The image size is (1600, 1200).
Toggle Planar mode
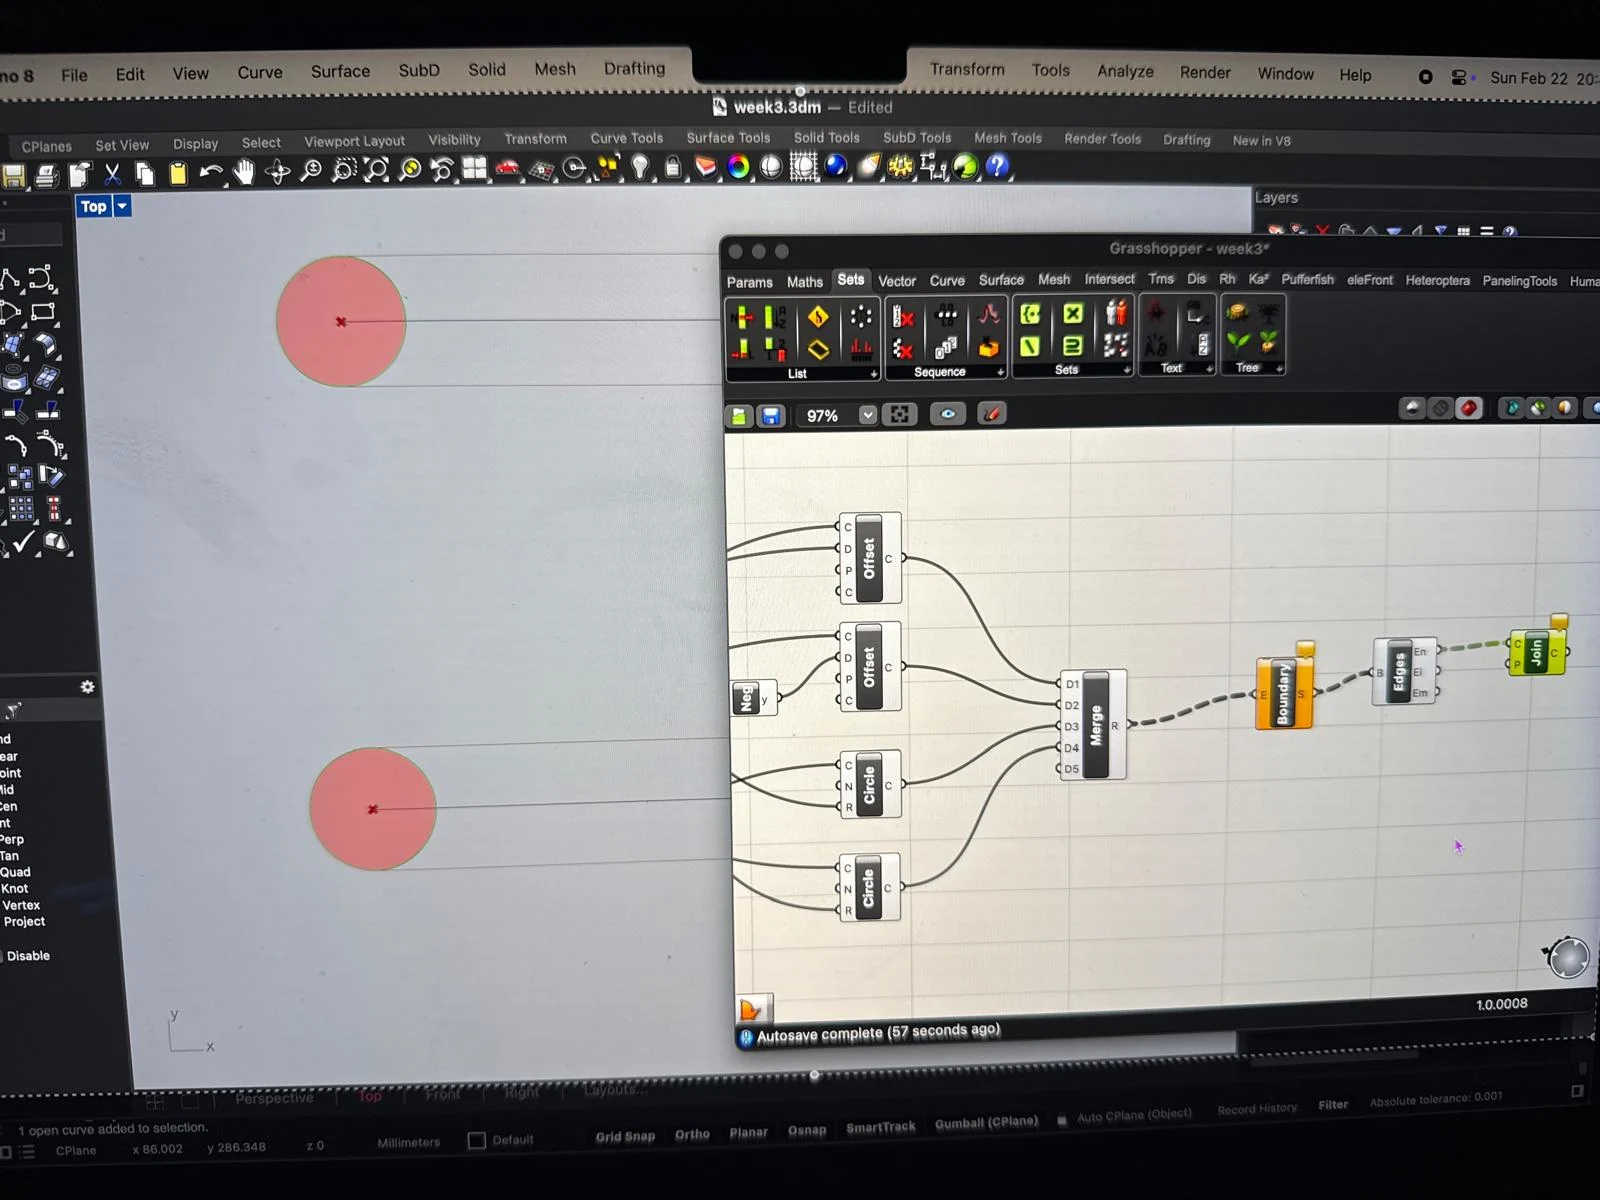coord(748,1132)
